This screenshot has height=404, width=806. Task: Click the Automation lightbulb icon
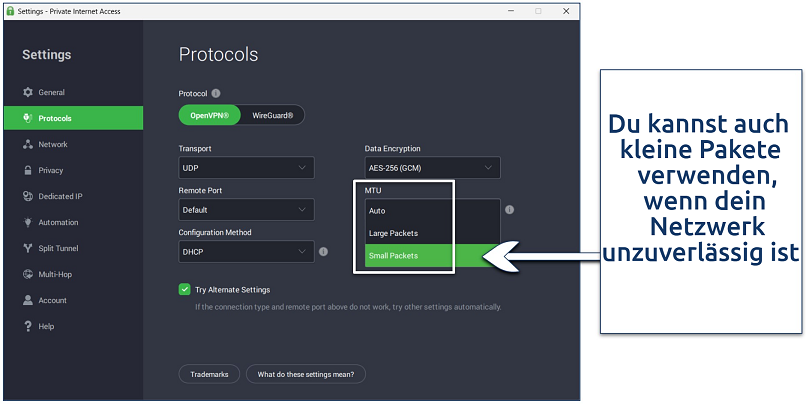coord(28,222)
